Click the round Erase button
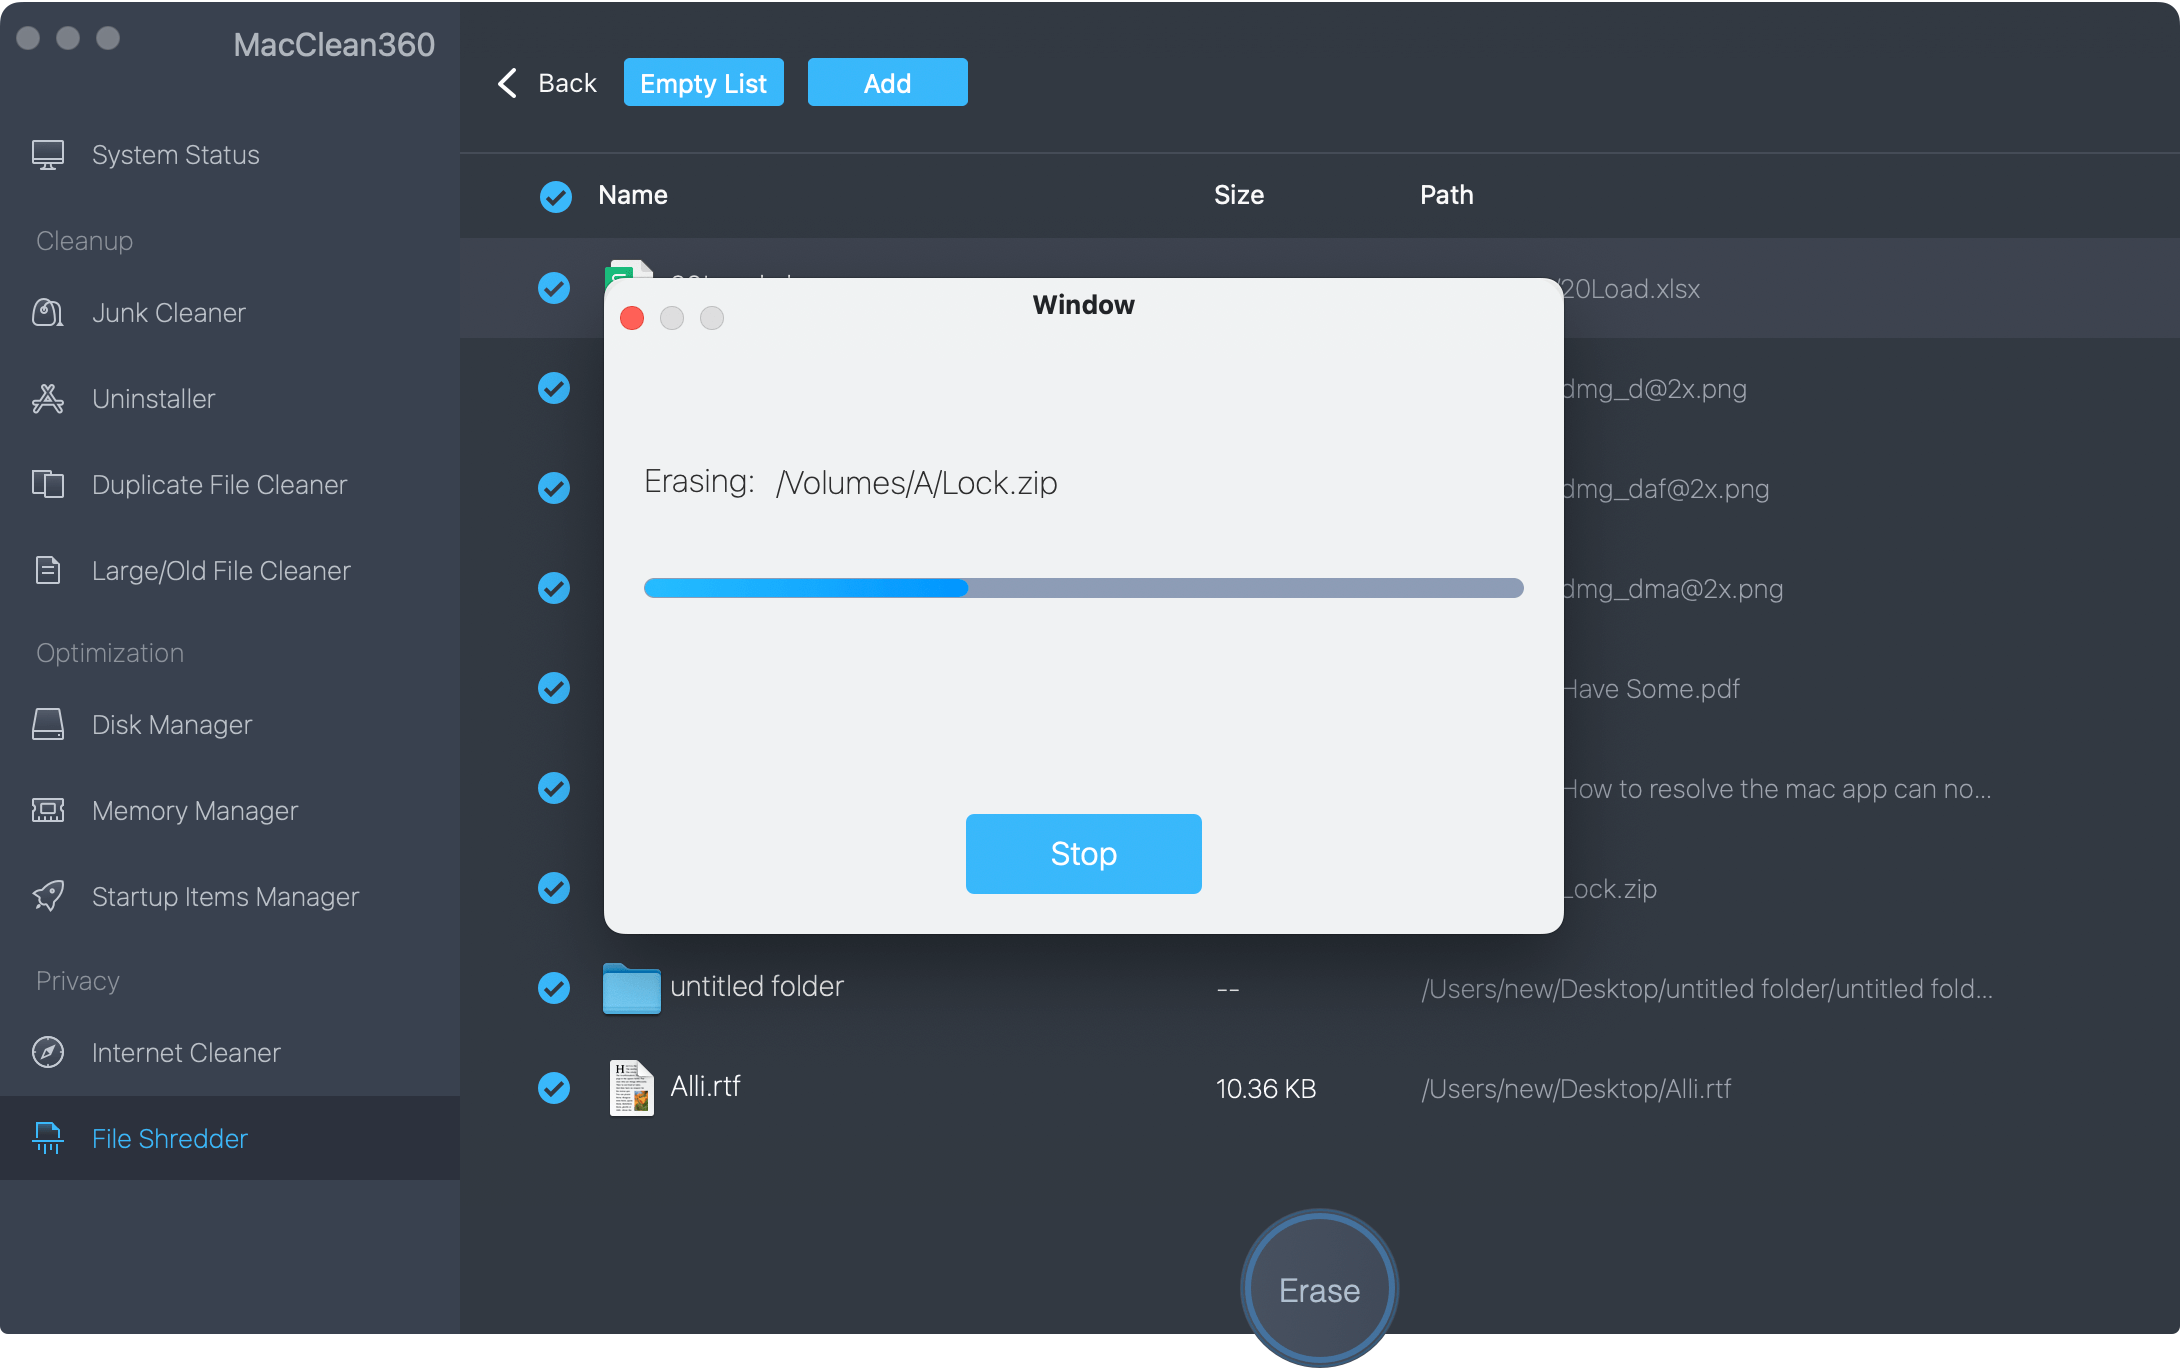 [x=1319, y=1290]
